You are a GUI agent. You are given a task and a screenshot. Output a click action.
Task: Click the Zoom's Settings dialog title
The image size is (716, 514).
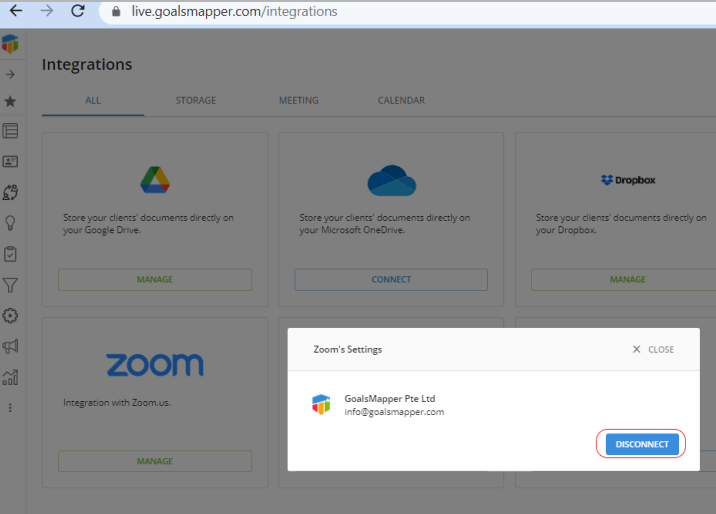point(347,350)
